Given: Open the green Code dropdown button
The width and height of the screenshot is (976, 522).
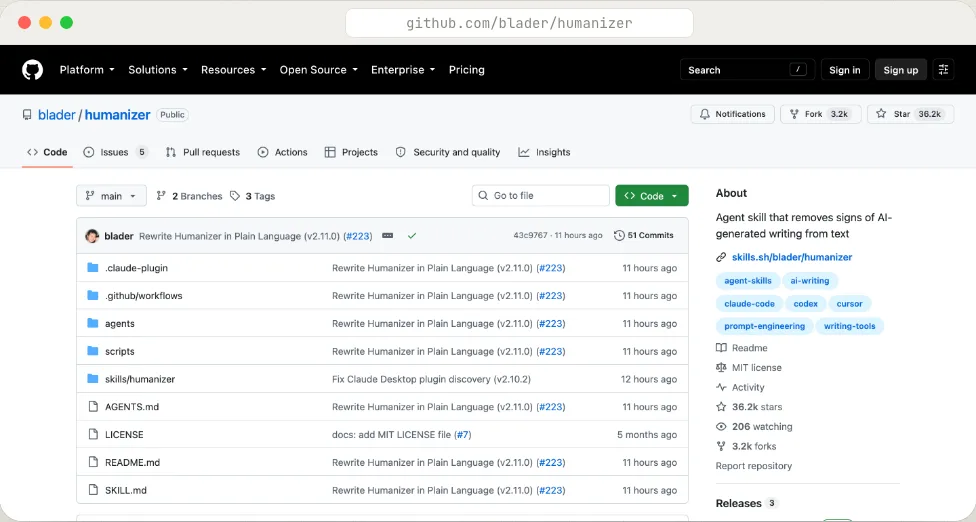Looking at the screenshot, I should tap(652, 195).
